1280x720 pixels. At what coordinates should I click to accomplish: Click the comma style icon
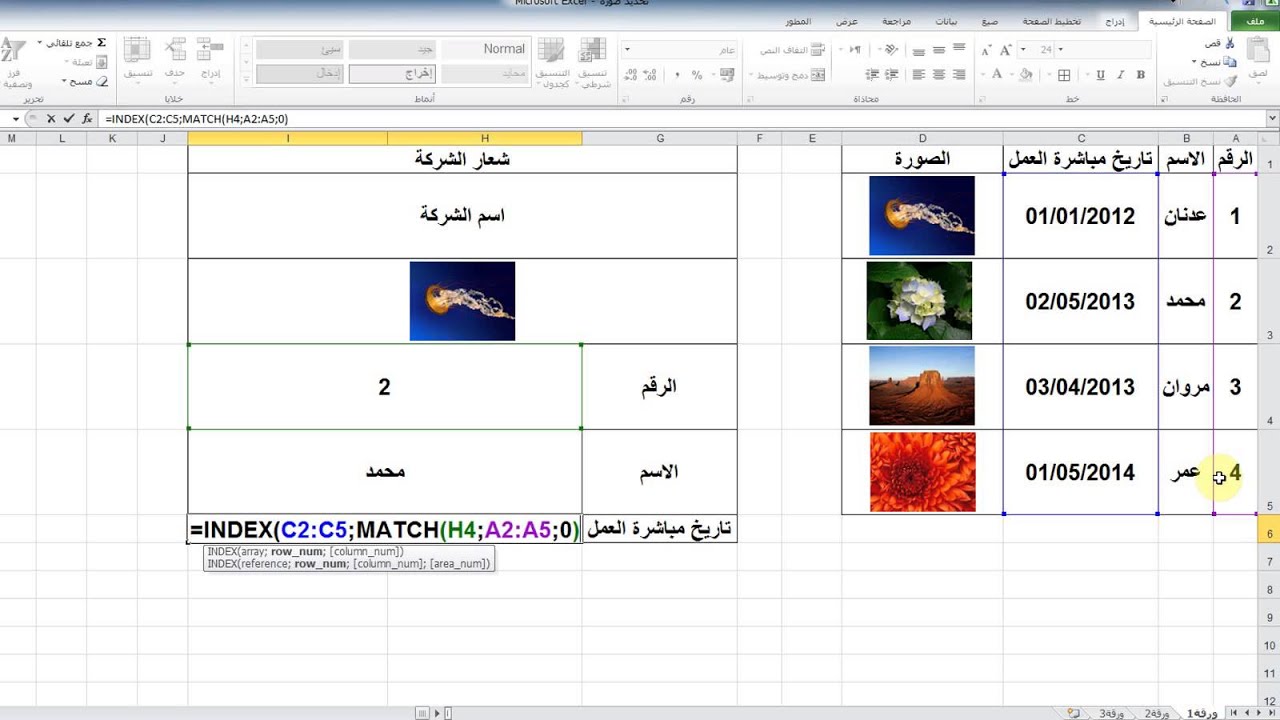click(x=677, y=75)
